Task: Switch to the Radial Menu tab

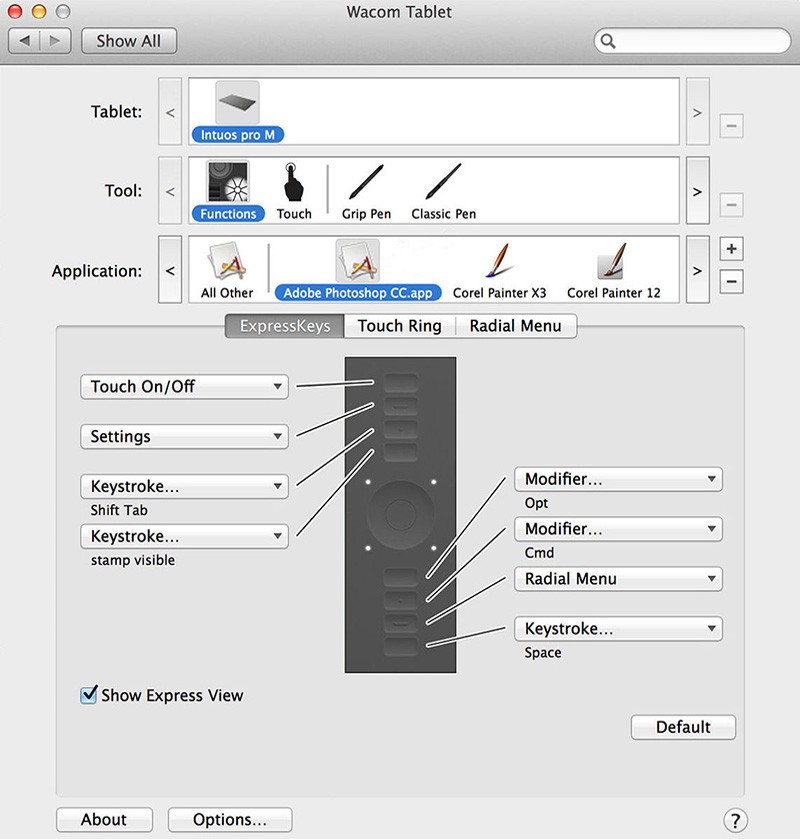Action: point(516,326)
